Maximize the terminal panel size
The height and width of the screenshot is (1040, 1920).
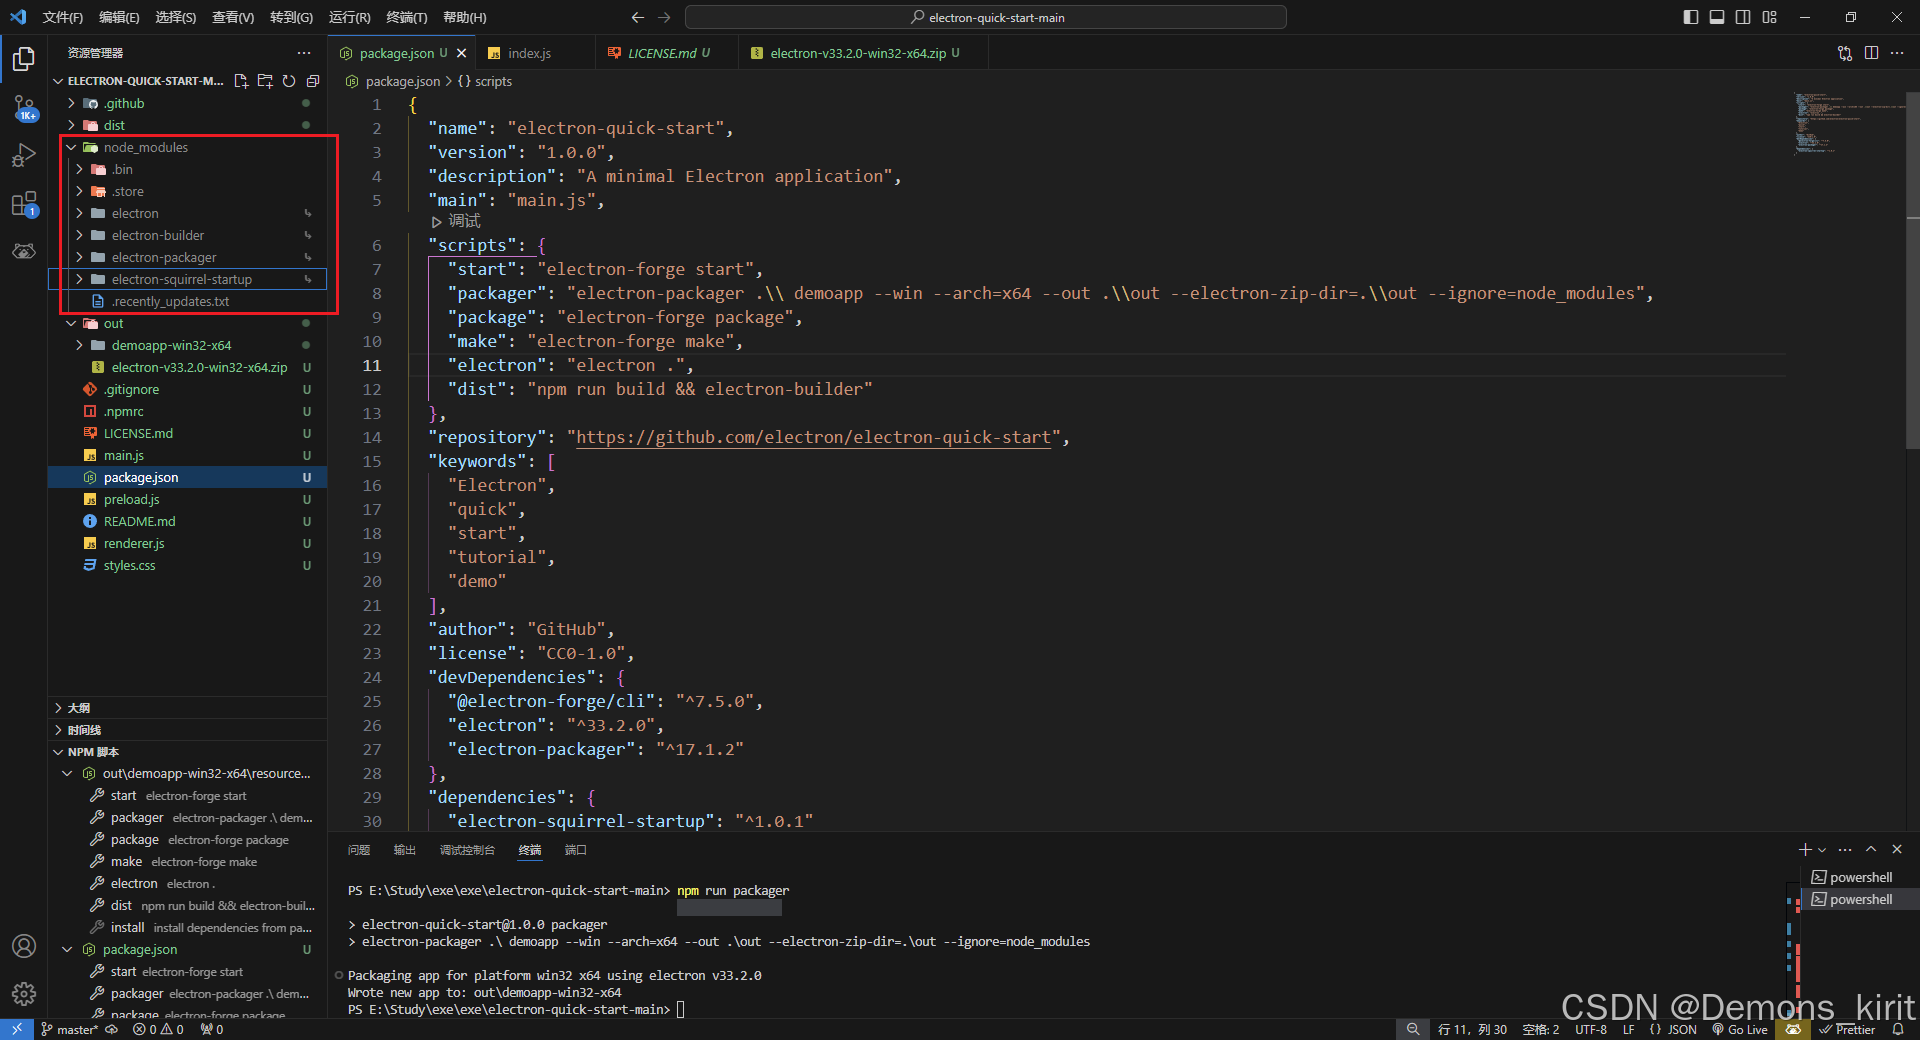(1871, 849)
